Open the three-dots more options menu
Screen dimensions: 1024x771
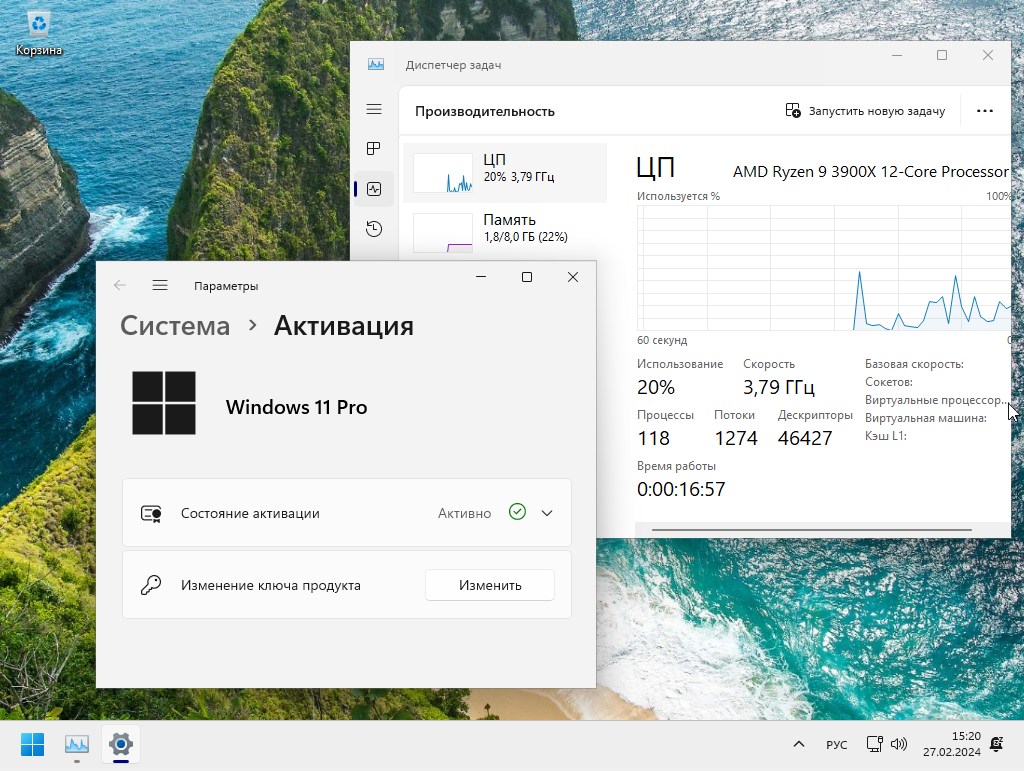[x=985, y=111]
